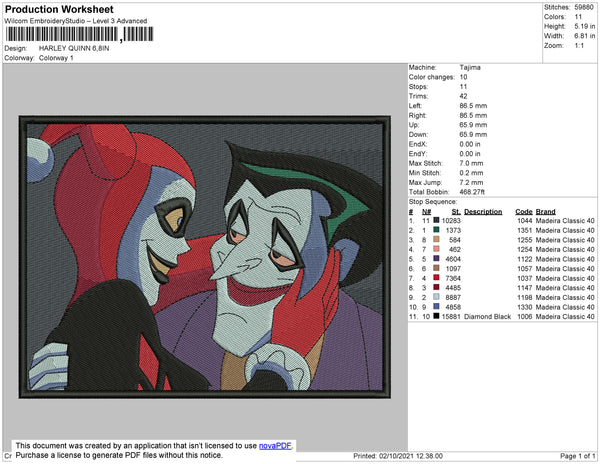Click the St. stitch count column header
The width and height of the screenshot is (600, 464).
[456, 211]
